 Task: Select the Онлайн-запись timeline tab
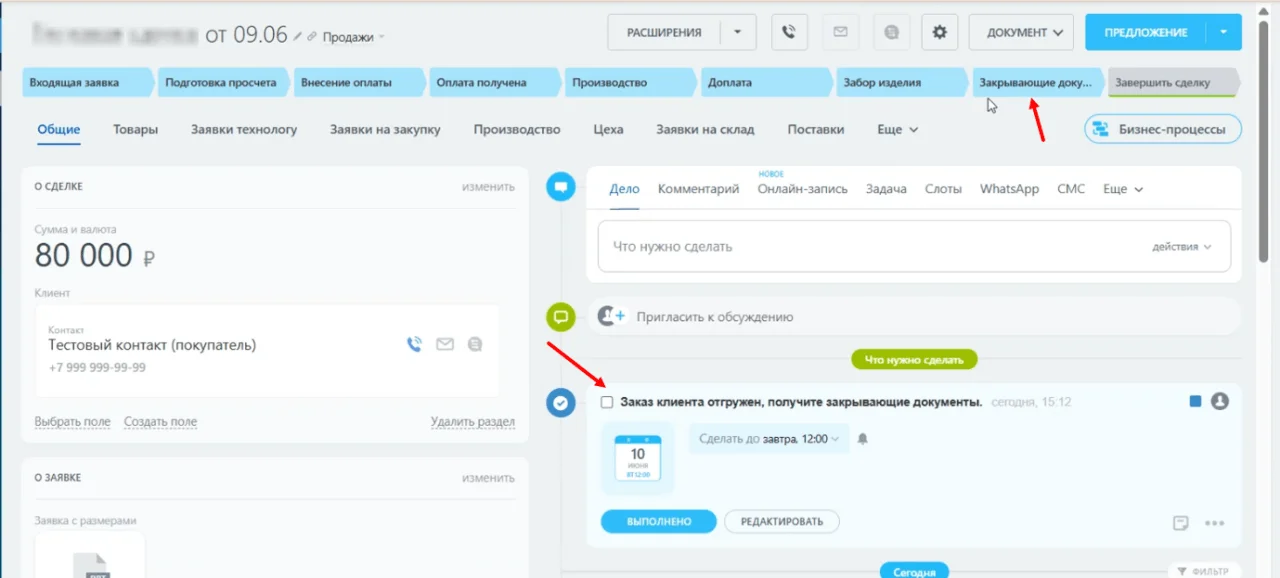[x=802, y=188]
